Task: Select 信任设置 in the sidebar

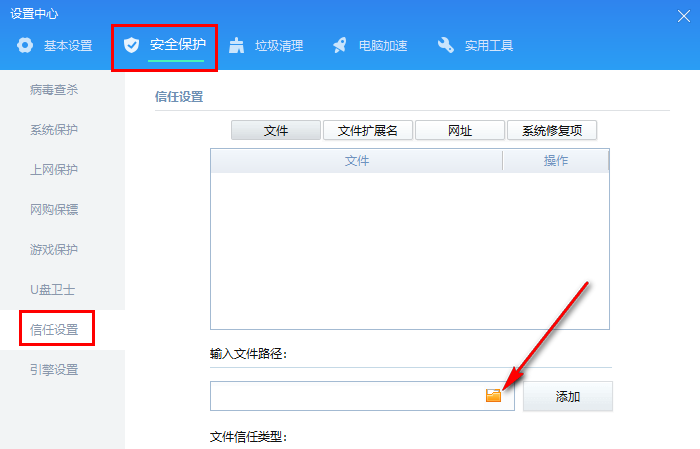Action: pos(54,330)
